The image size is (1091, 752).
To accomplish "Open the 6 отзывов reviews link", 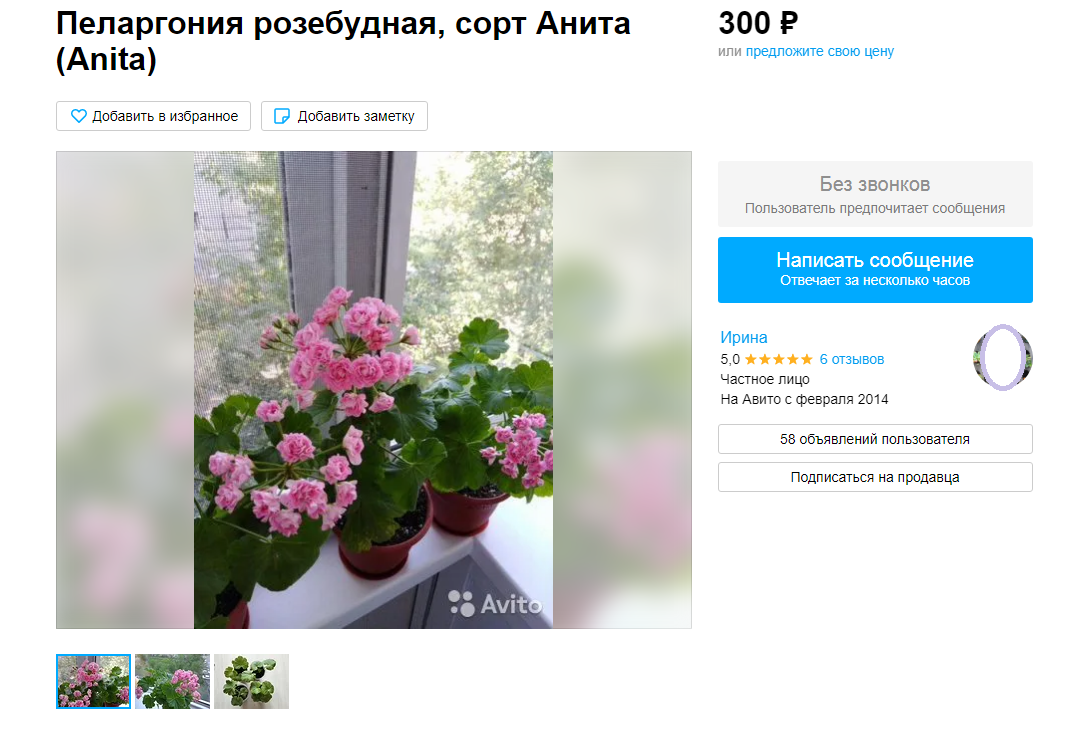I will (x=852, y=360).
